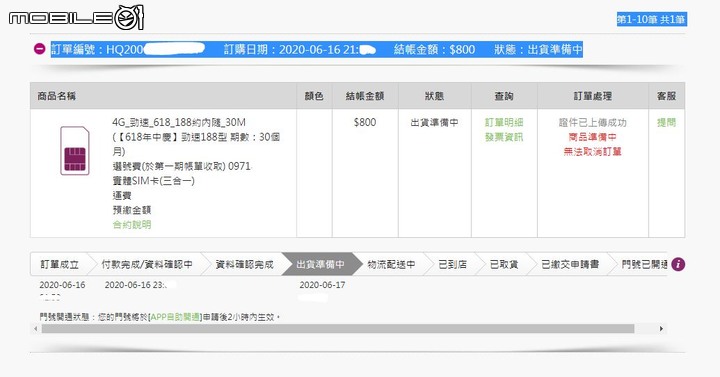The image size is (720, 377).
Task: Click the red 無法取消訂單 text
Action: click(592, 152)
